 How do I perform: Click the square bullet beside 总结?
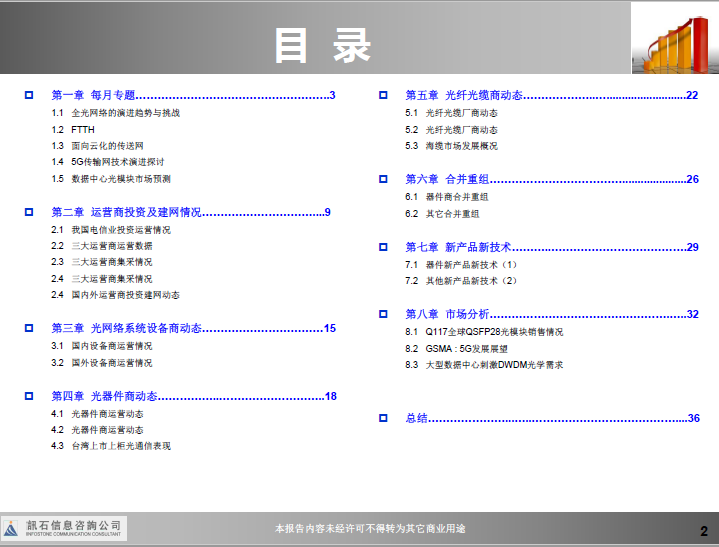(383, 418)
